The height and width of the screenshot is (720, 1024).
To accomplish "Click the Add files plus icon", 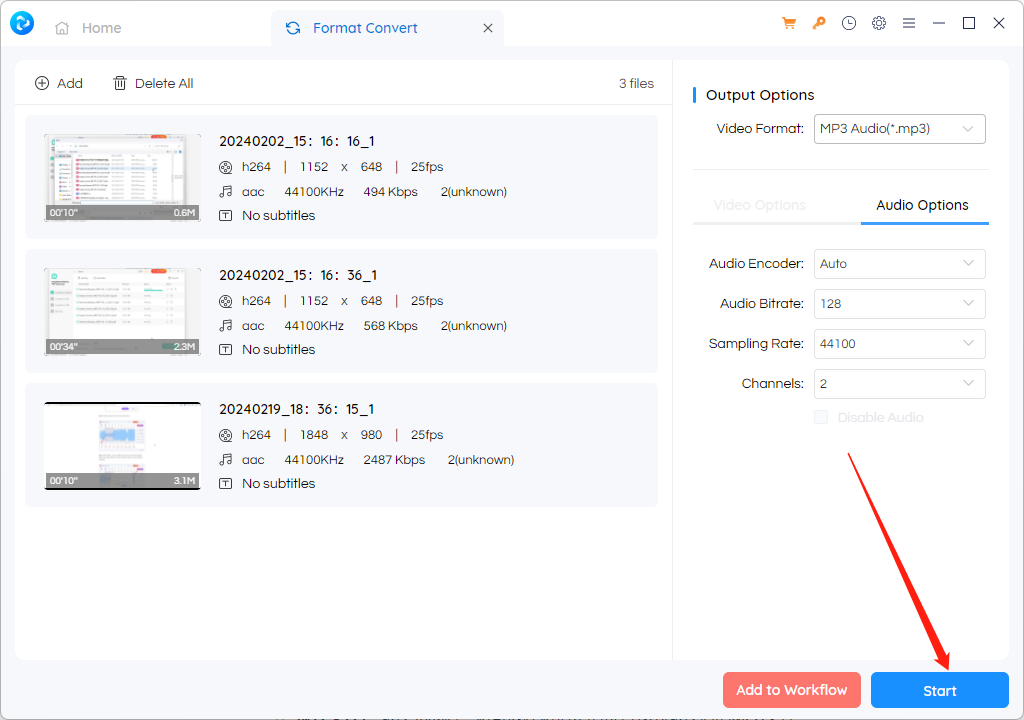I will (x=42, y=83).
